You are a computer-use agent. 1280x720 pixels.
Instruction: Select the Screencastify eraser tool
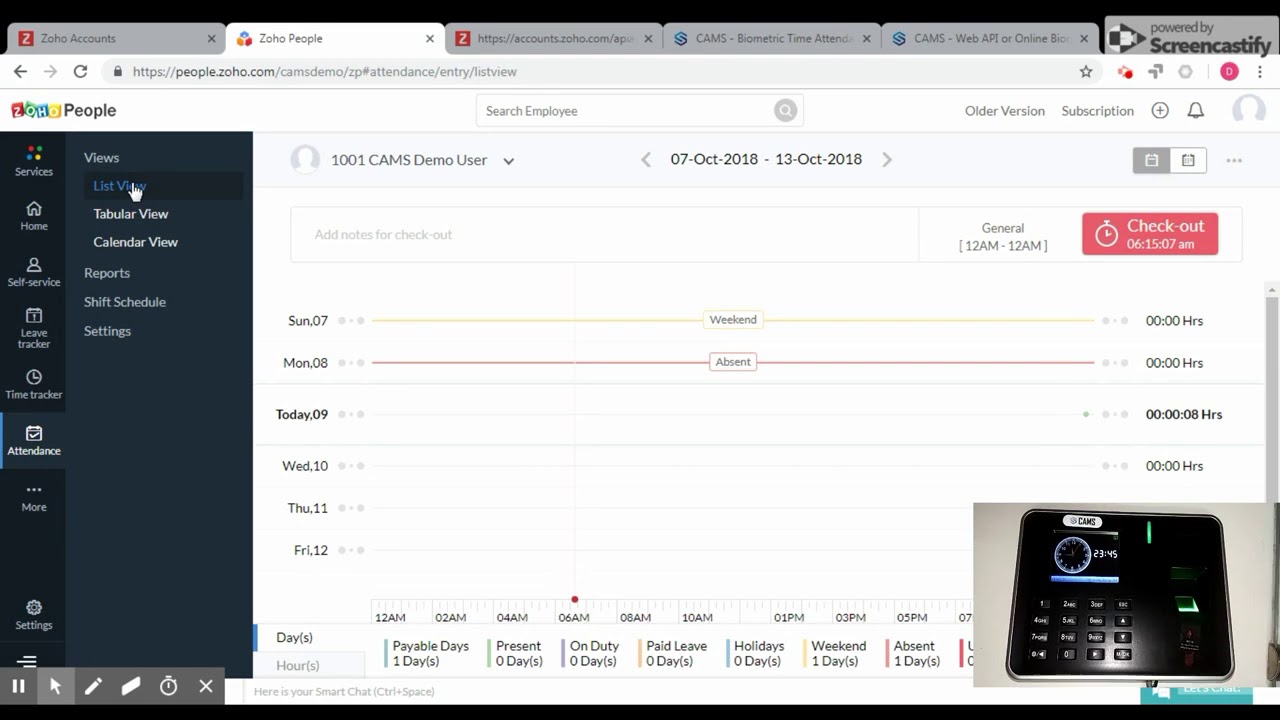pyautogui.click(x=131, y=686)
